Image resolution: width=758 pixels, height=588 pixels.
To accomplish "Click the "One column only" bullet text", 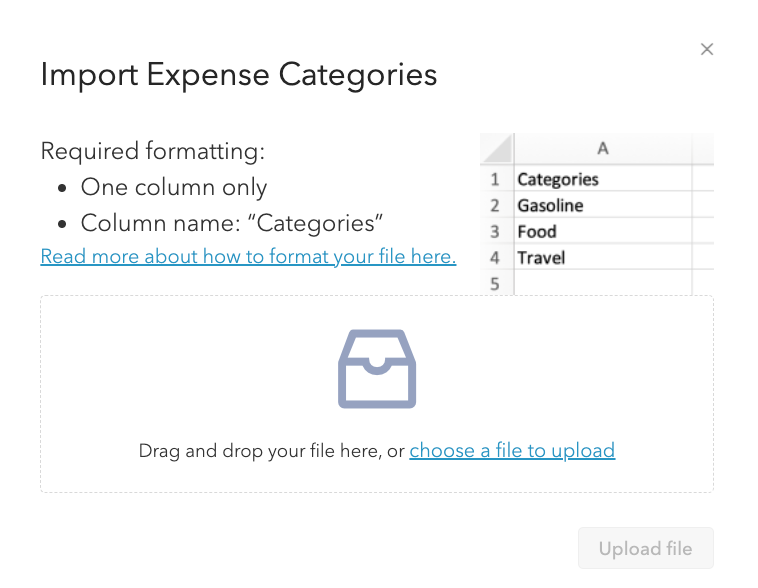I will point(174,187).
